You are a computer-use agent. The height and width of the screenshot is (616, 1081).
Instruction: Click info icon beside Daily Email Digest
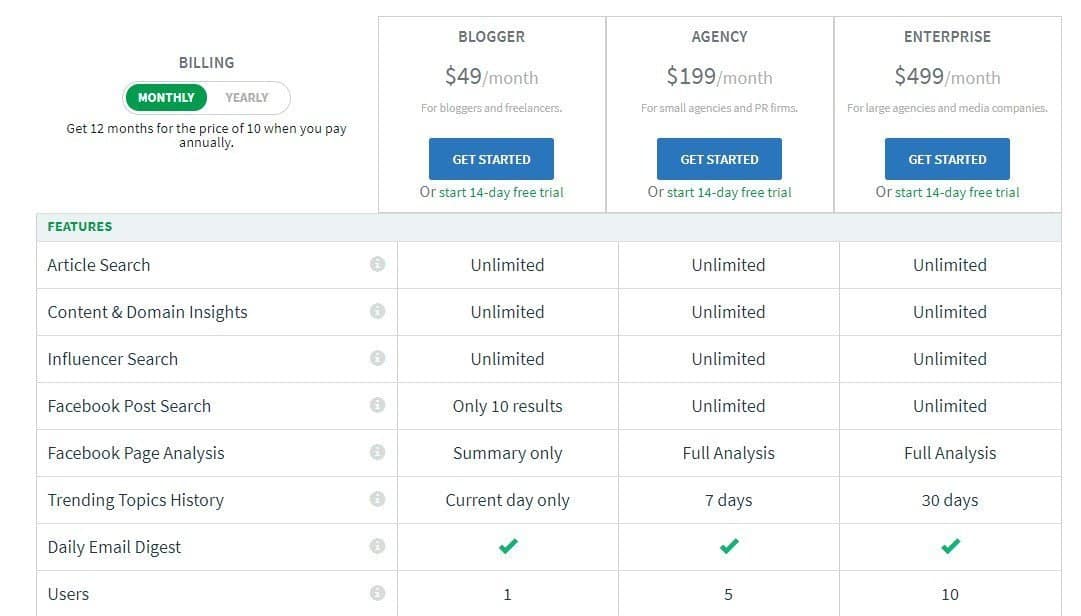377,546
